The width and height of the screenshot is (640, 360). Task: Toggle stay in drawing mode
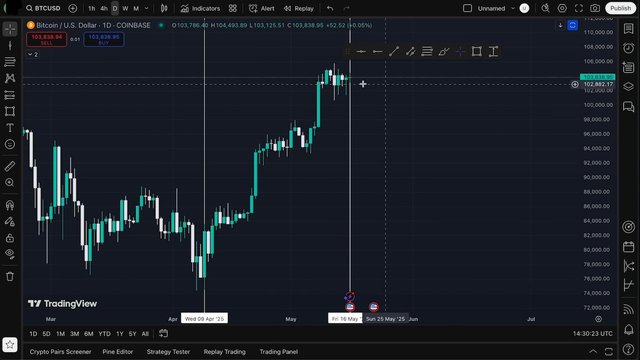(x=10, y=221)
